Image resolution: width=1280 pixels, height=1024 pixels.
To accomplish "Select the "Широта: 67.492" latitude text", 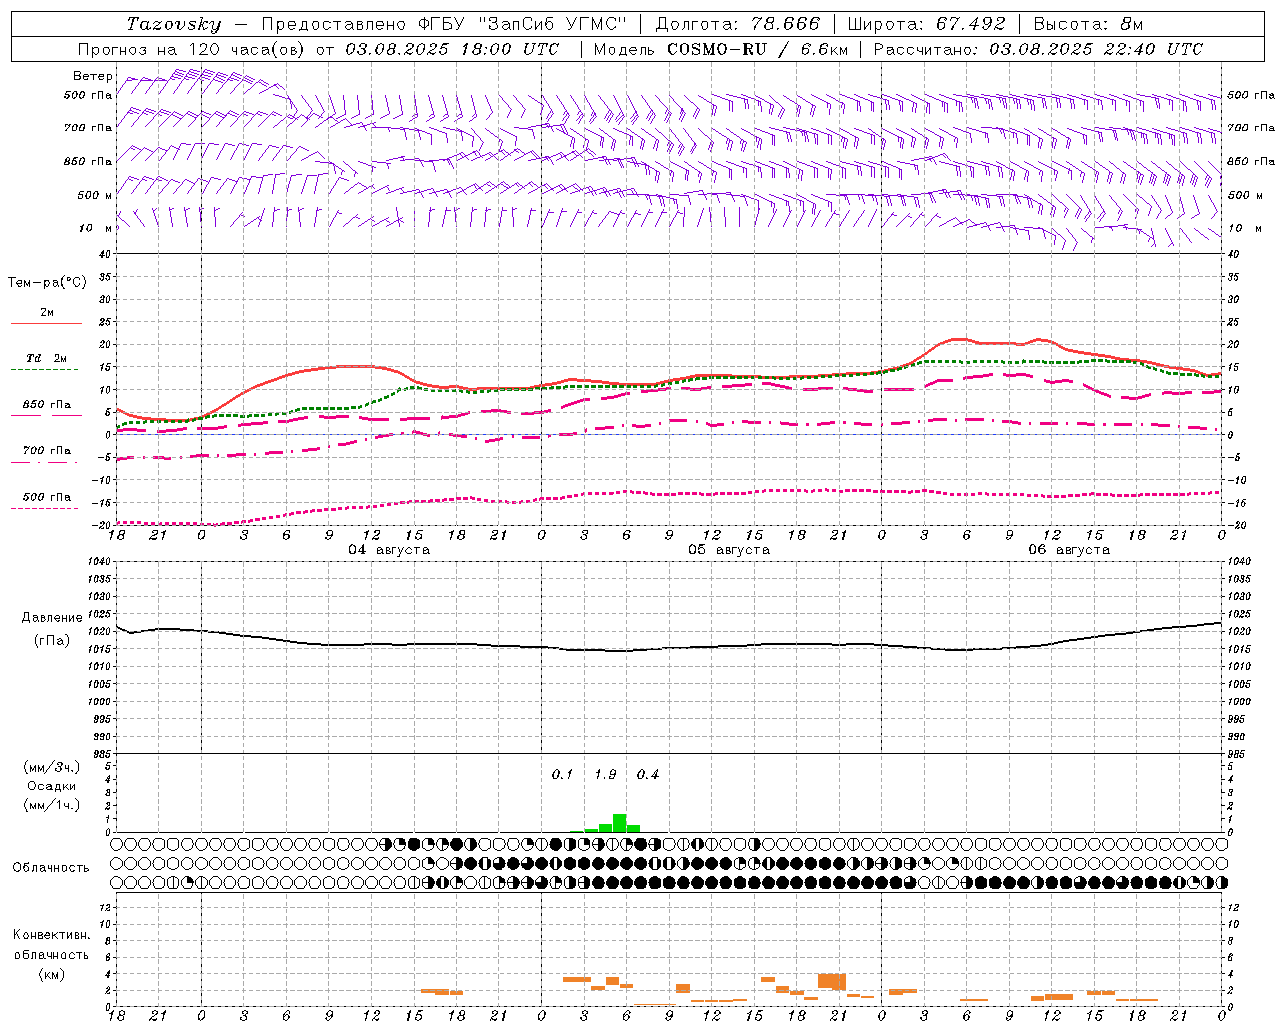I will tap(926, 24).
